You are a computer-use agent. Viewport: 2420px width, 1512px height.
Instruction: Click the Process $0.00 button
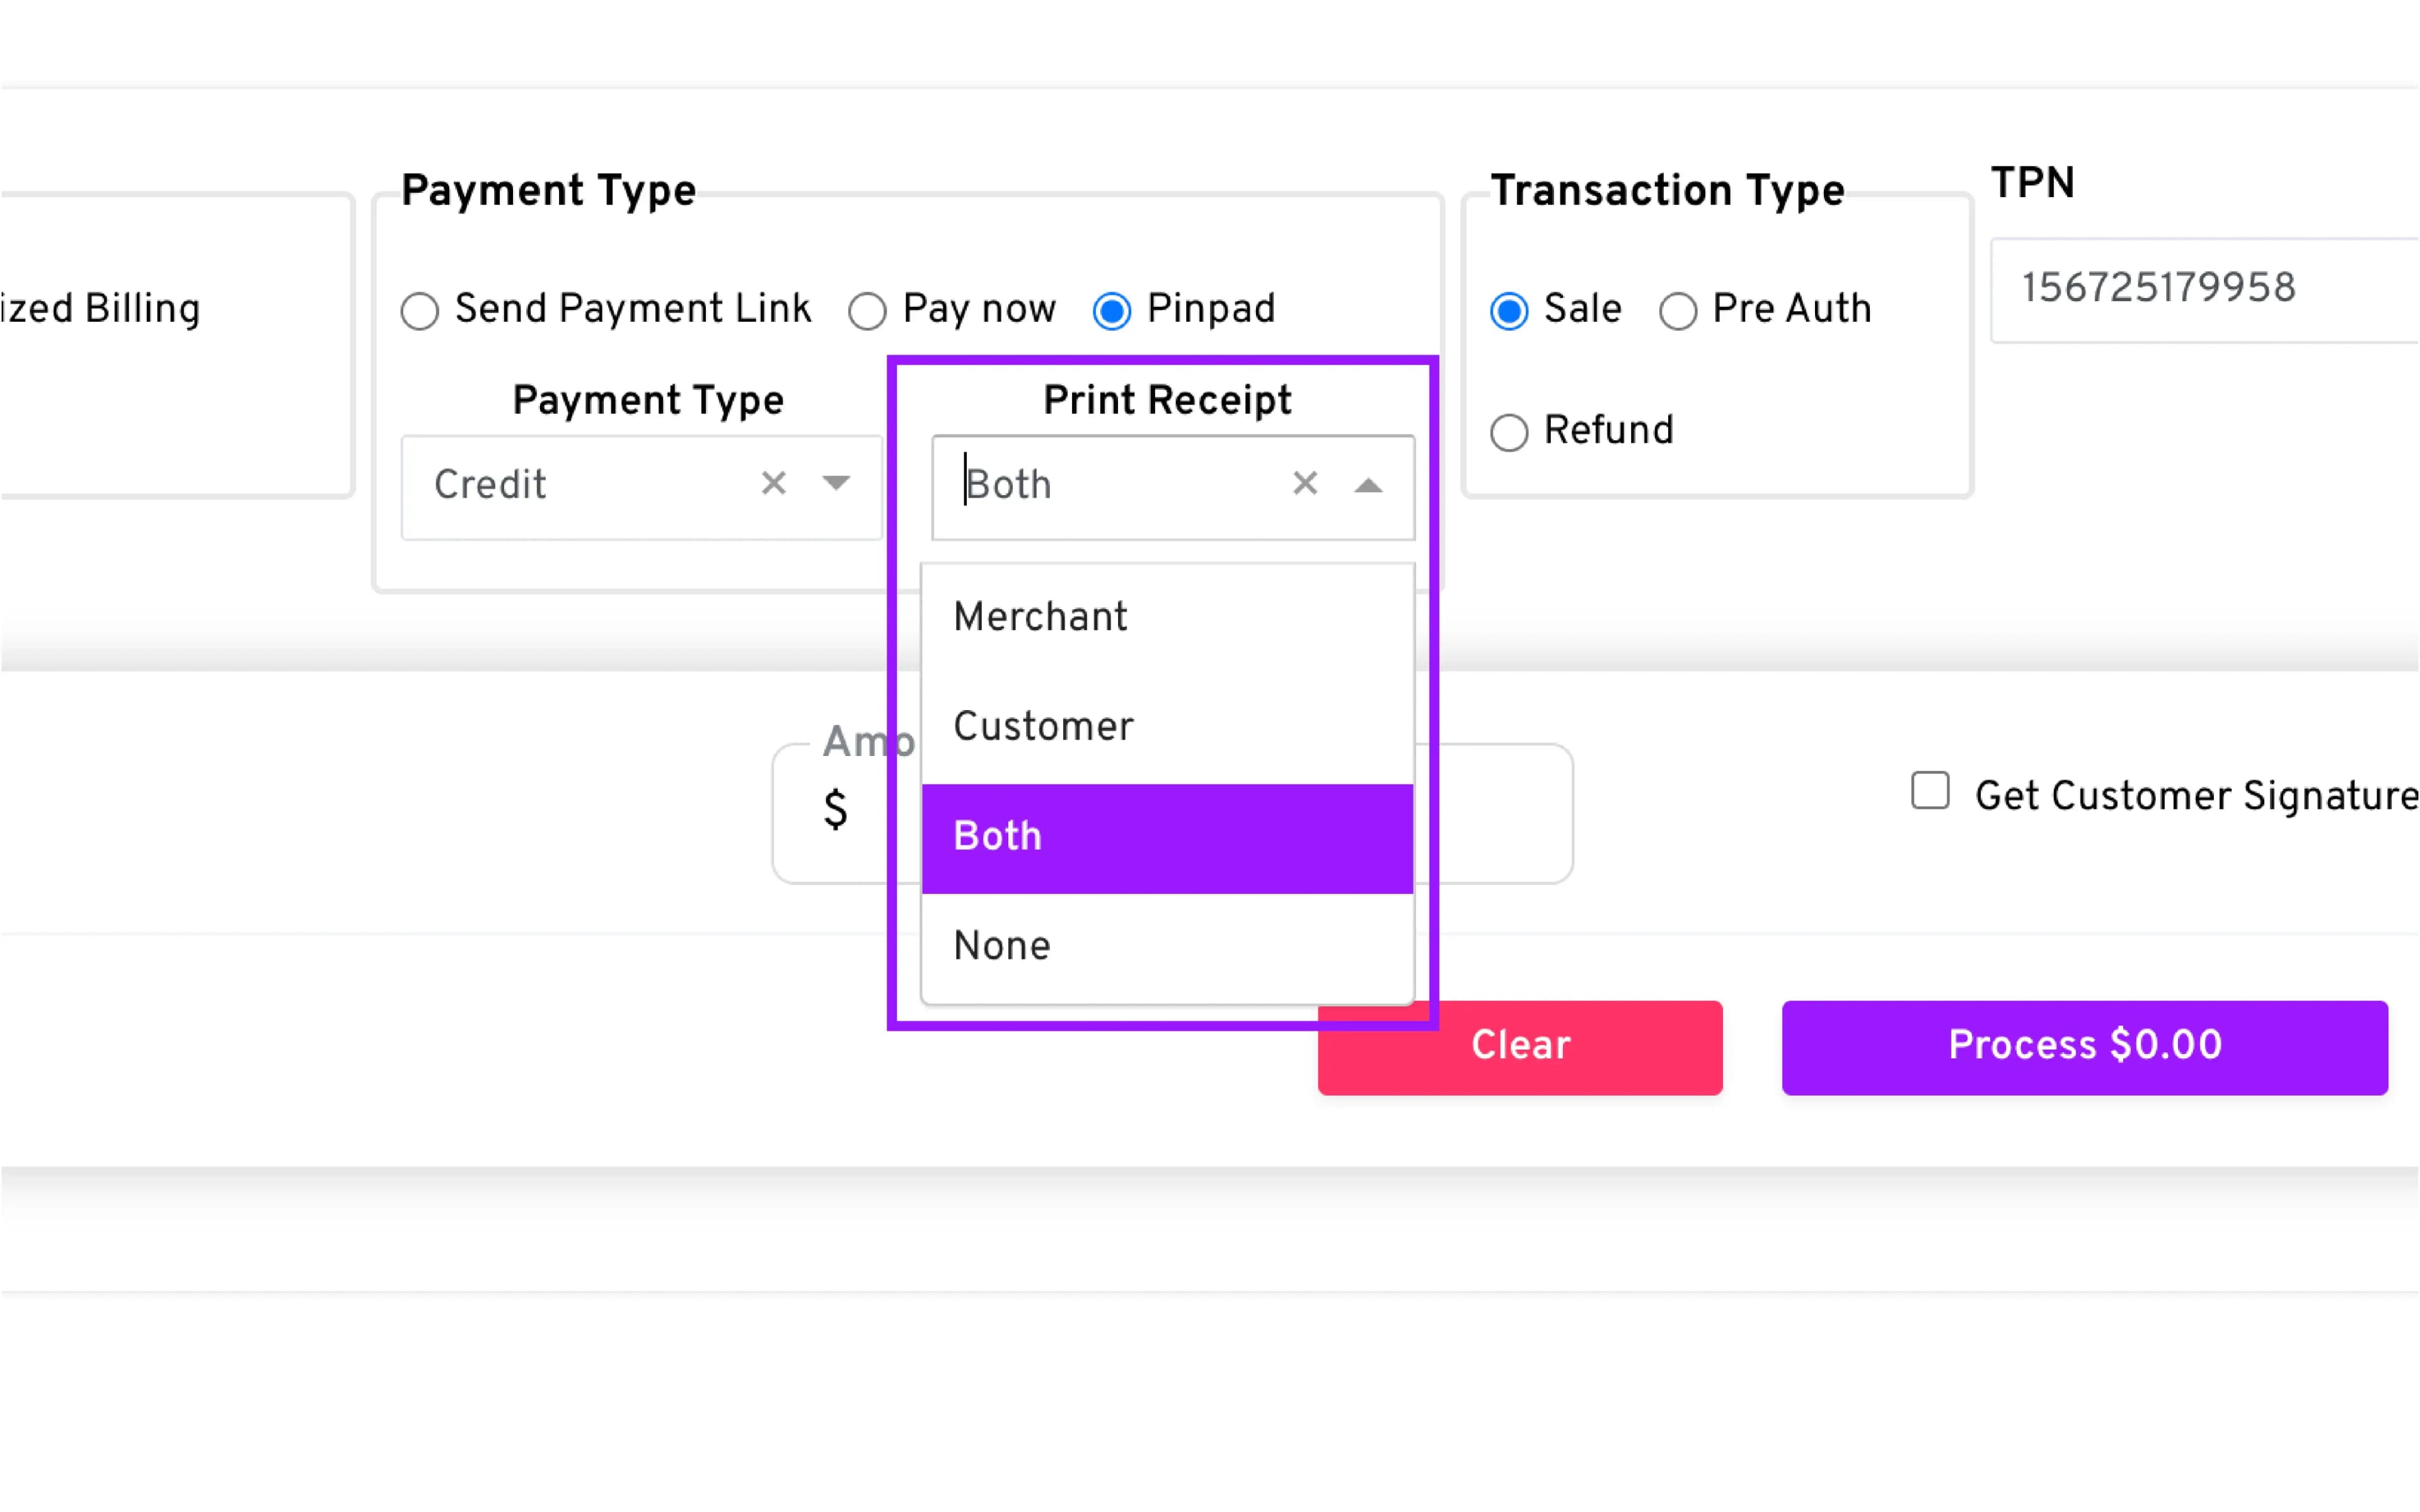[2084, 1046]
